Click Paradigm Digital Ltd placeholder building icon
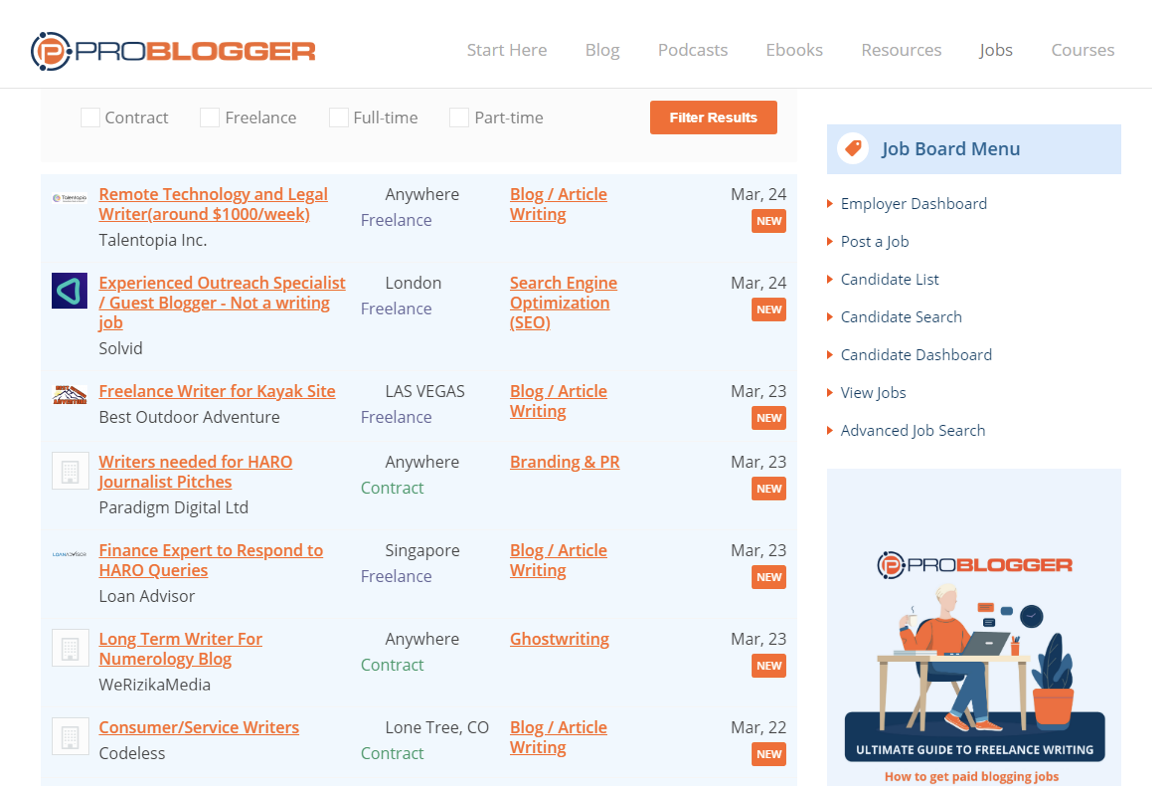 [70, 471]
